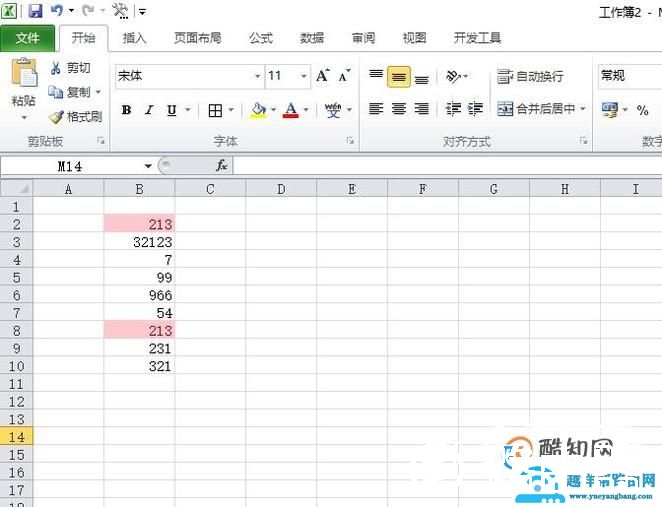Switch to the 审阅 Review tab
Viewport: 662px width, 507px height.
pos(364,38)
